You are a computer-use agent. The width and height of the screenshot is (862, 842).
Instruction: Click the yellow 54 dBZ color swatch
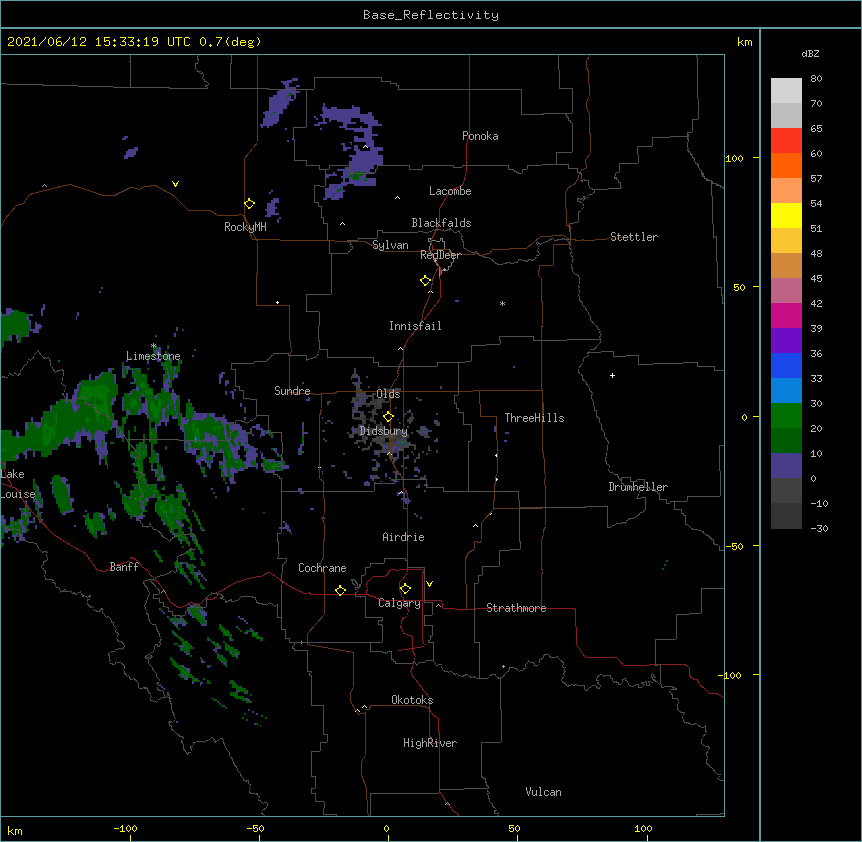click(786, 215)
